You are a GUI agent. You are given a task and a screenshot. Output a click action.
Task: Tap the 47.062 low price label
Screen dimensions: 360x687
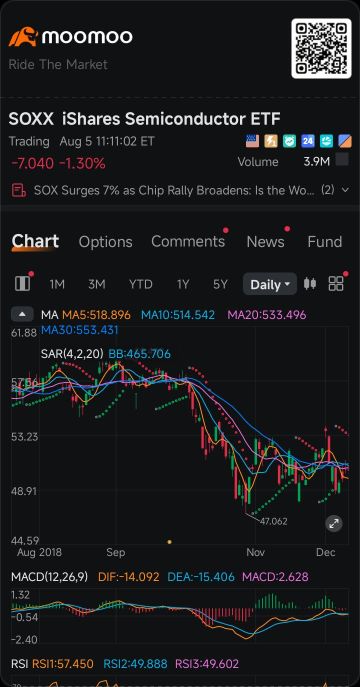click(x=274, y=521)
